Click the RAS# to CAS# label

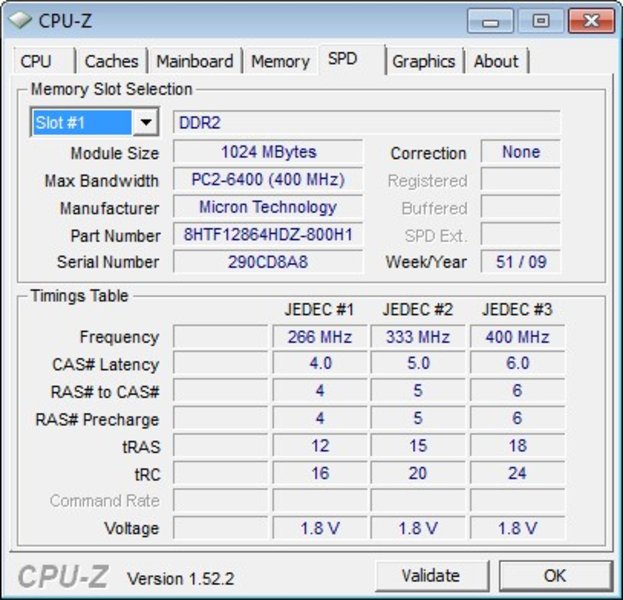(x=105, y=392)
